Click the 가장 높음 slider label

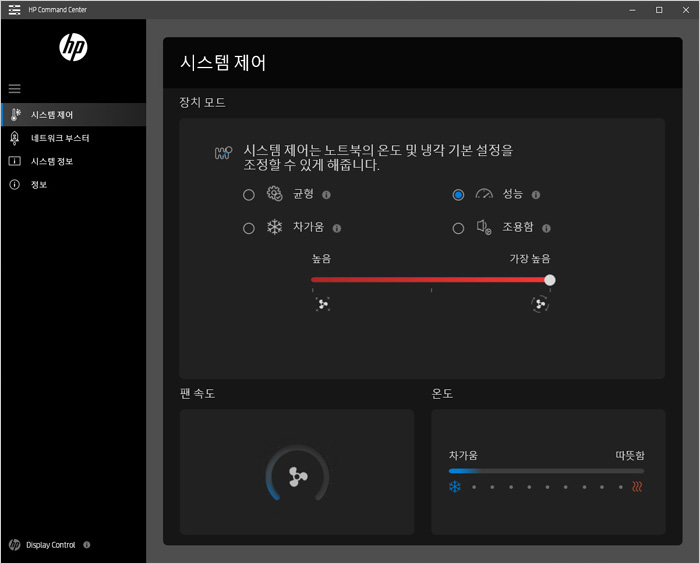530,259
